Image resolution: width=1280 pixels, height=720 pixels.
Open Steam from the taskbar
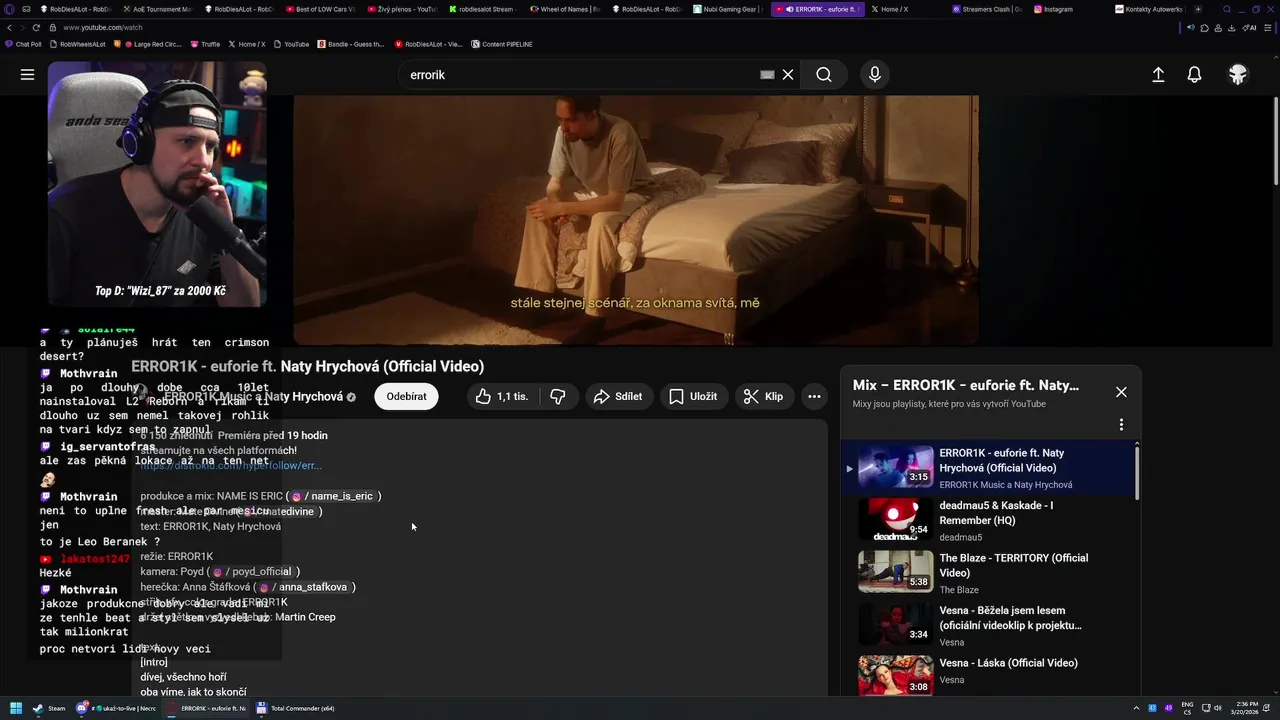point(49,708)
